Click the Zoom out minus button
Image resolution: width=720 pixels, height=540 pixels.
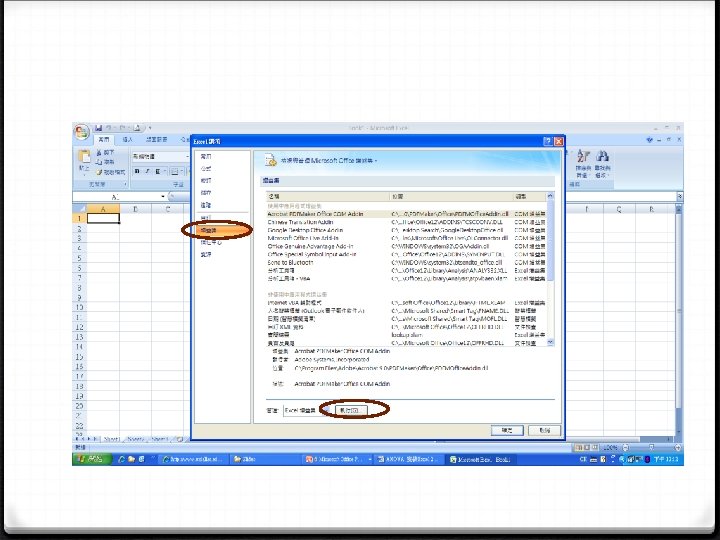point(625,447)
